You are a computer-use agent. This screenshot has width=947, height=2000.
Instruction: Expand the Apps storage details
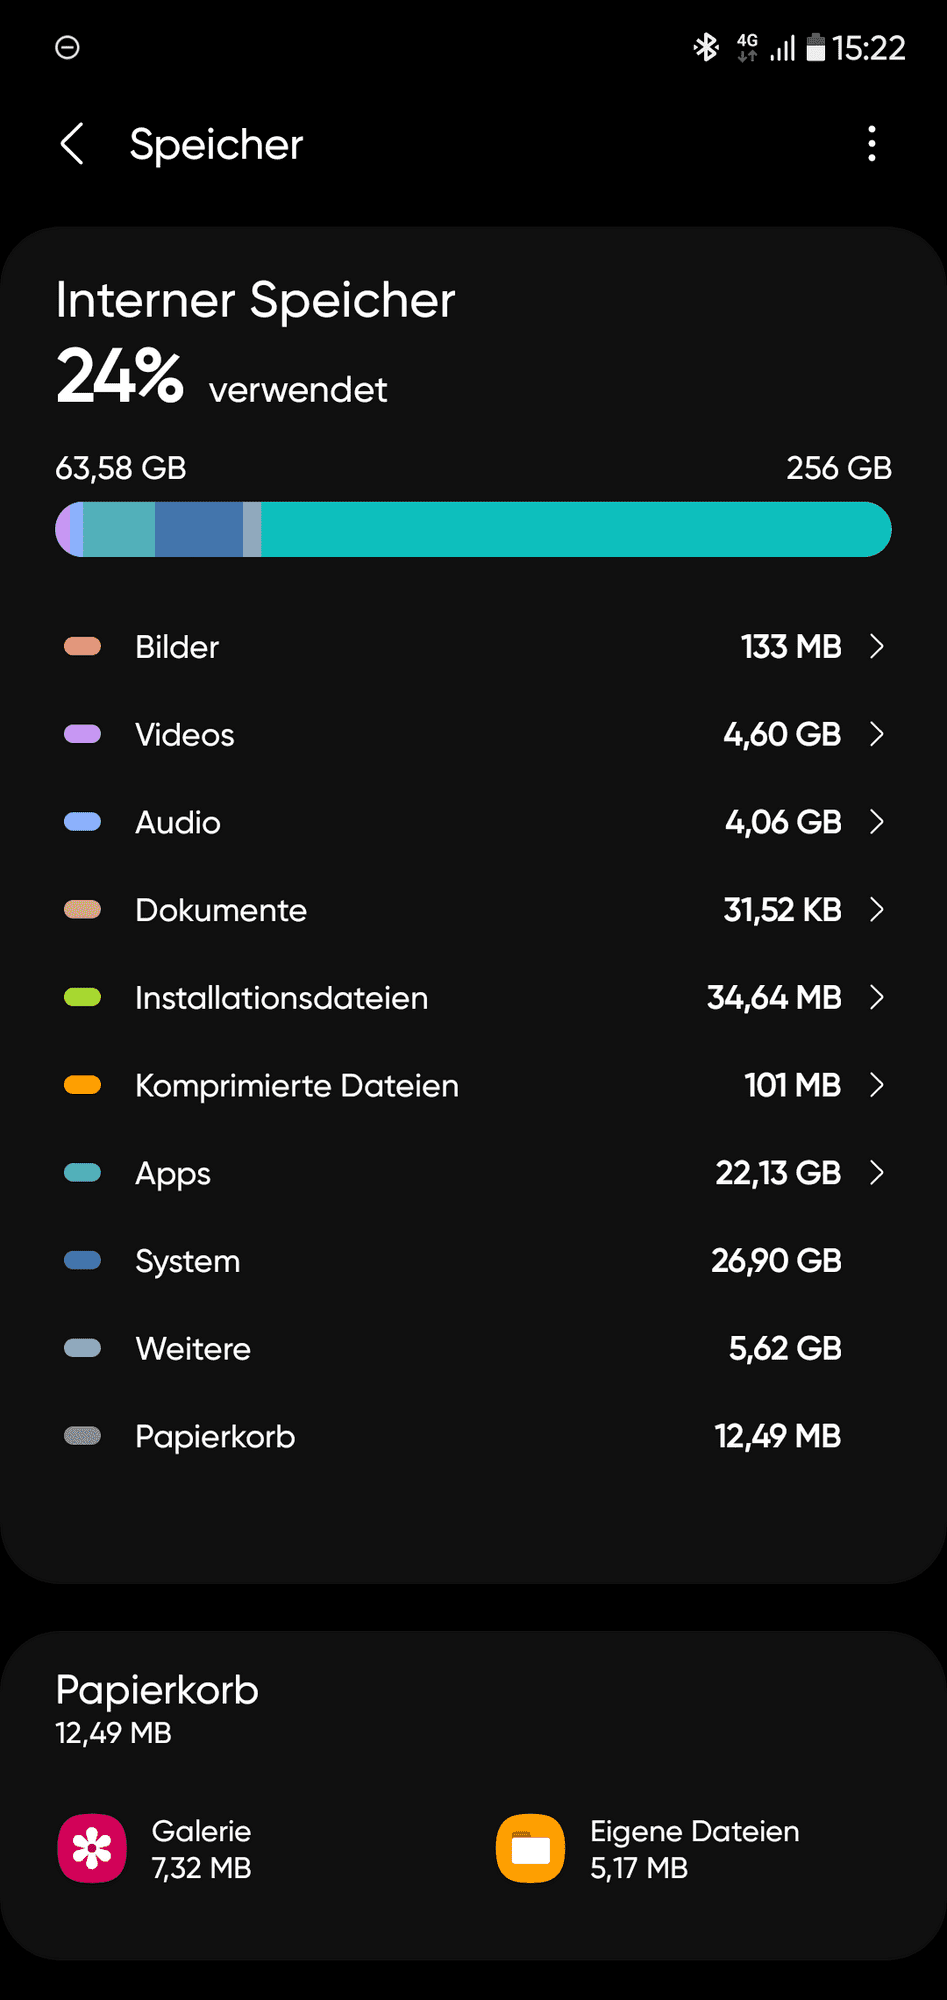(x=878, y=1172)
